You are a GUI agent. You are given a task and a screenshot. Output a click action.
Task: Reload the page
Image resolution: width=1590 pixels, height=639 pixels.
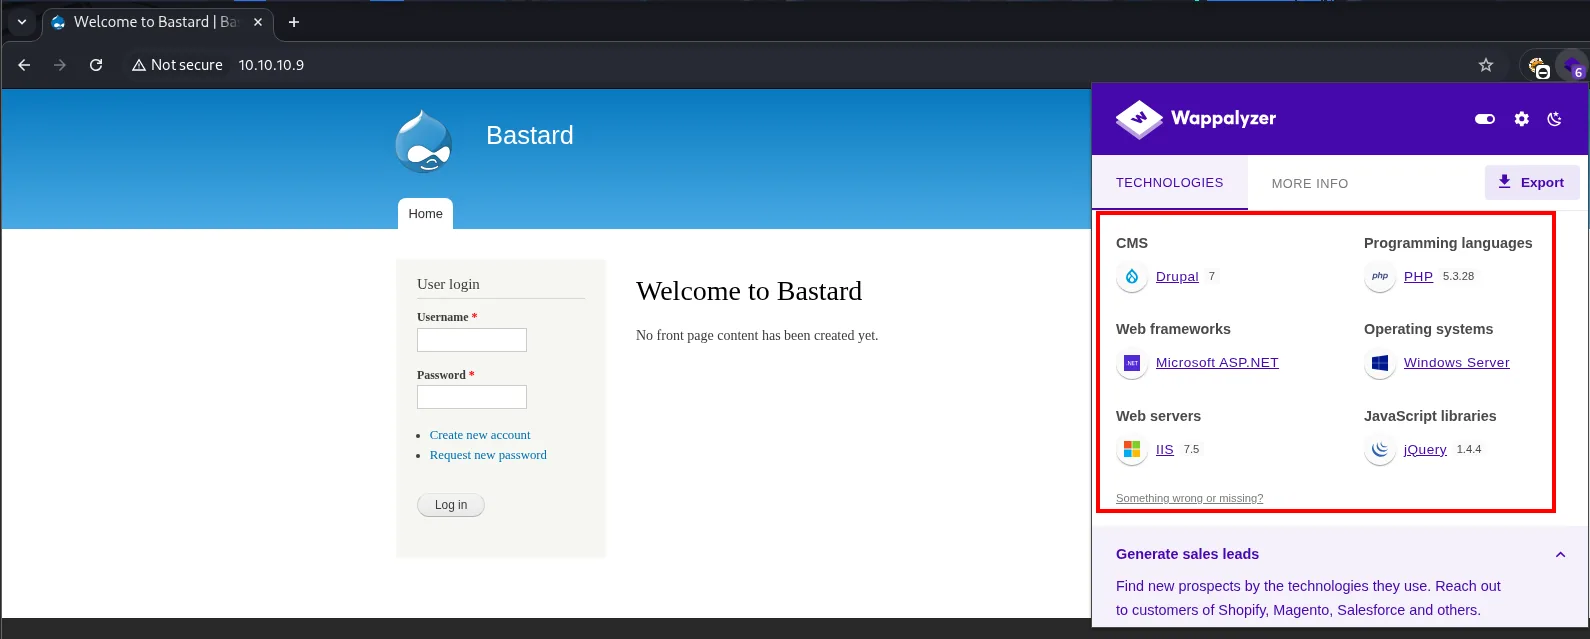point(96,65)
